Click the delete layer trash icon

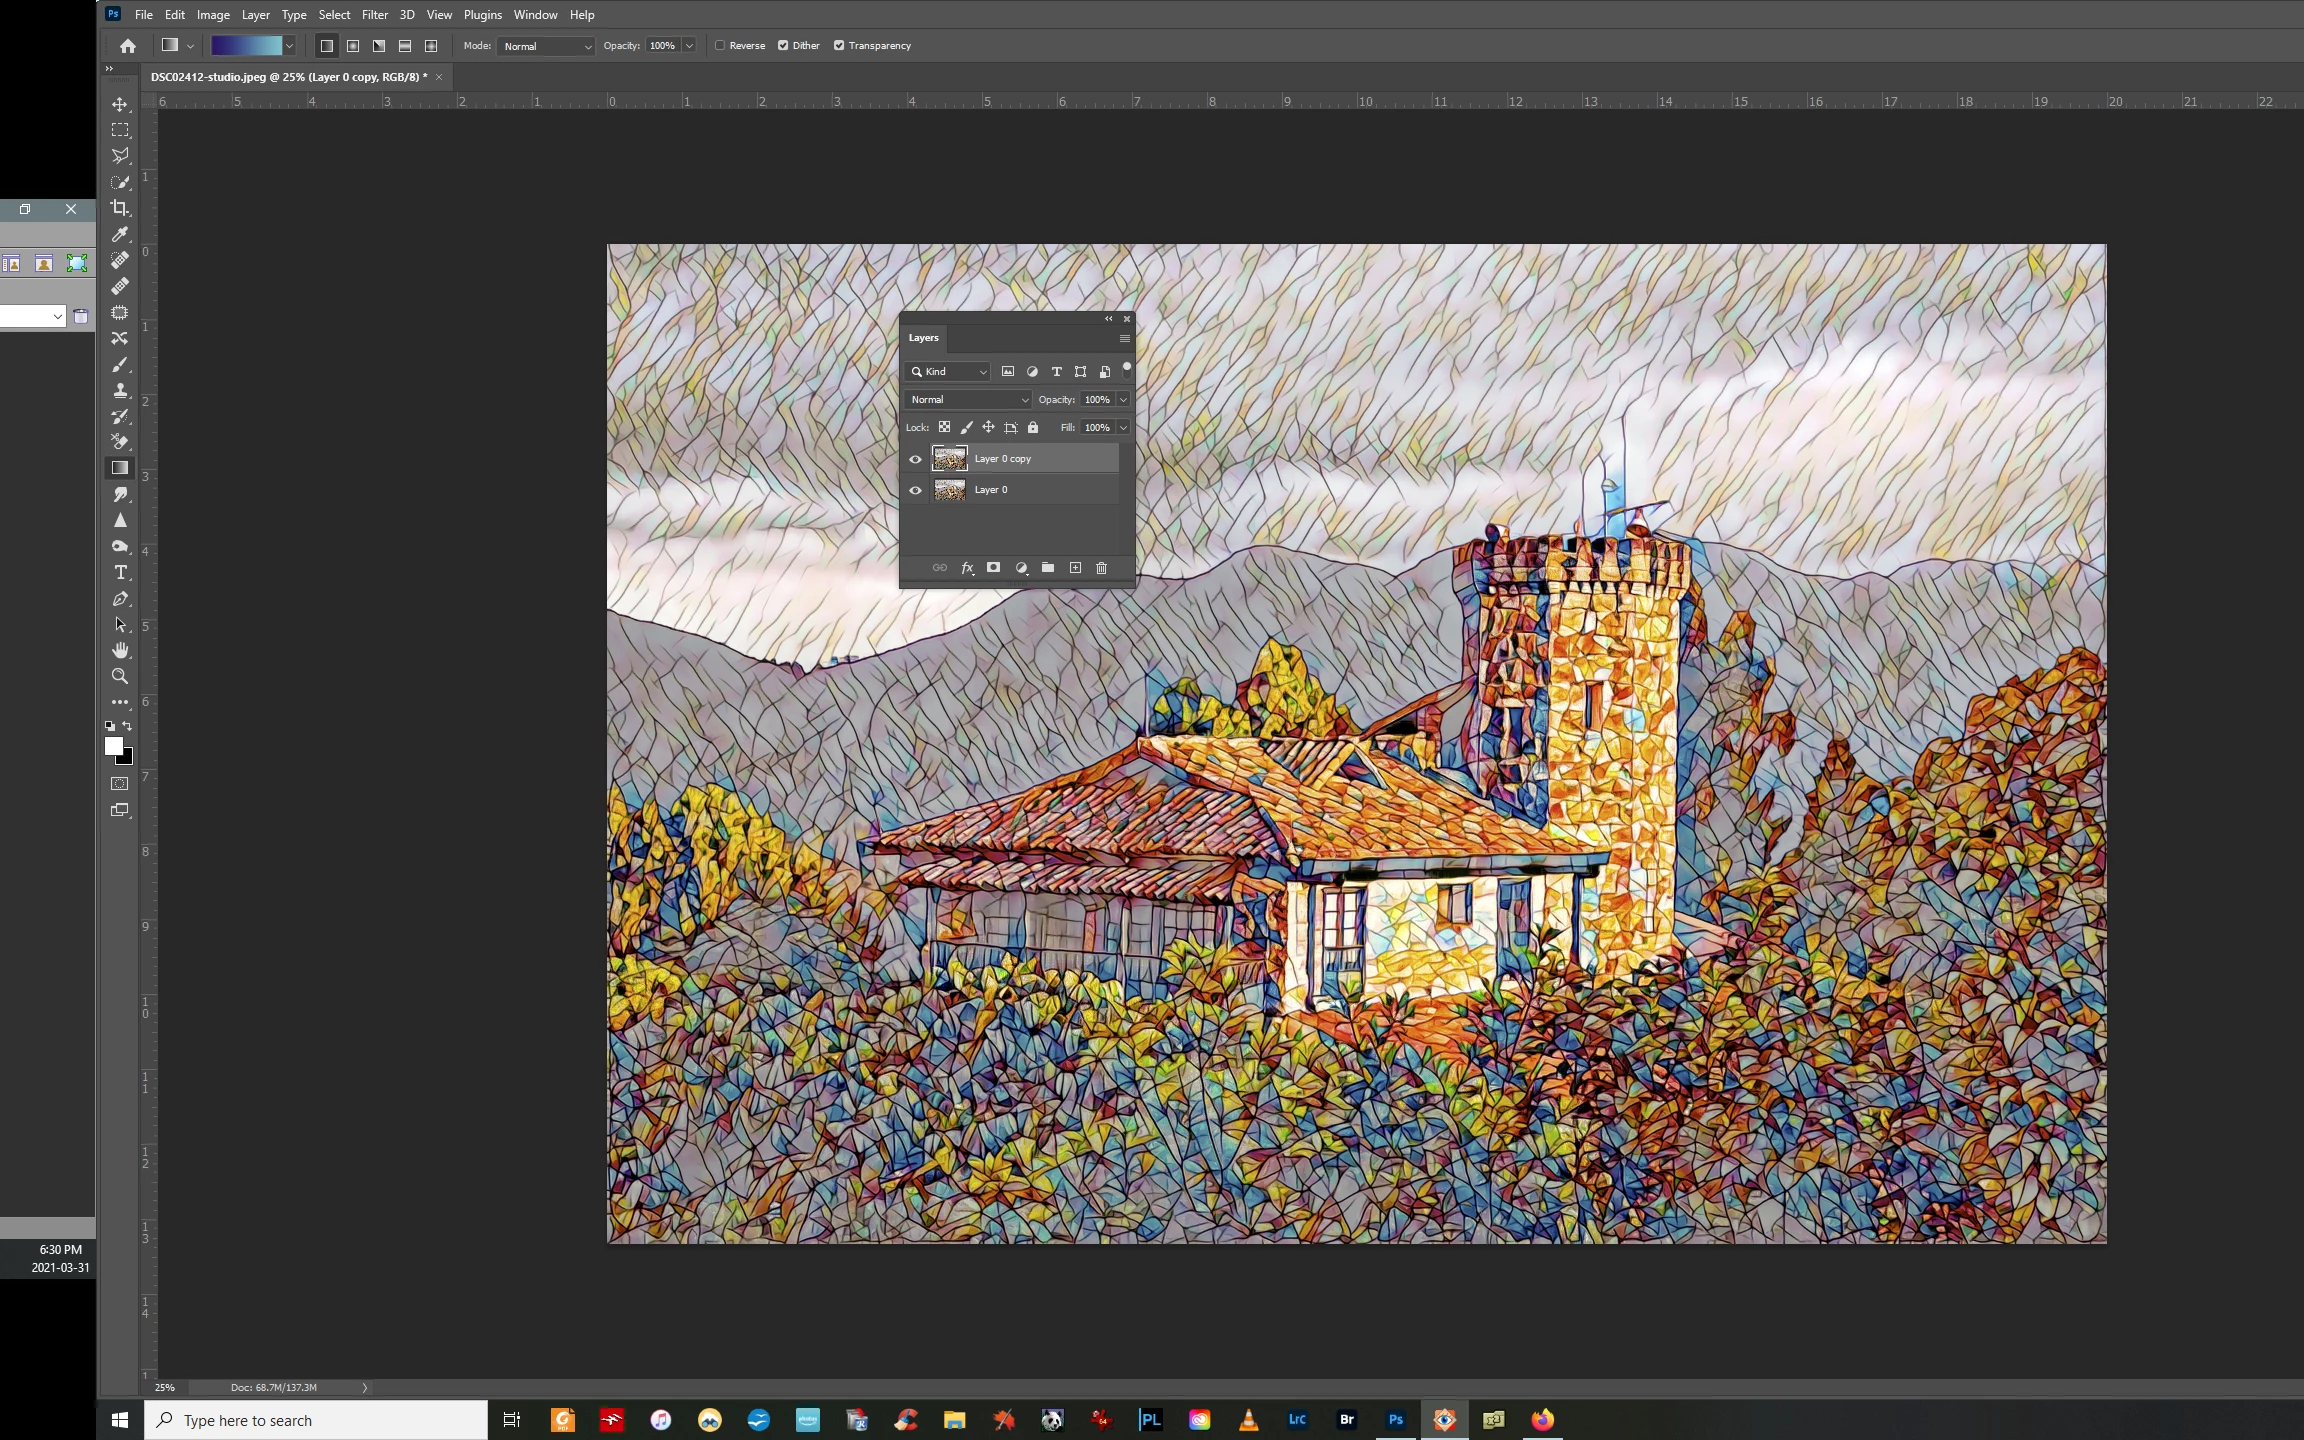pyautogui.click(x=1101, y=568)
